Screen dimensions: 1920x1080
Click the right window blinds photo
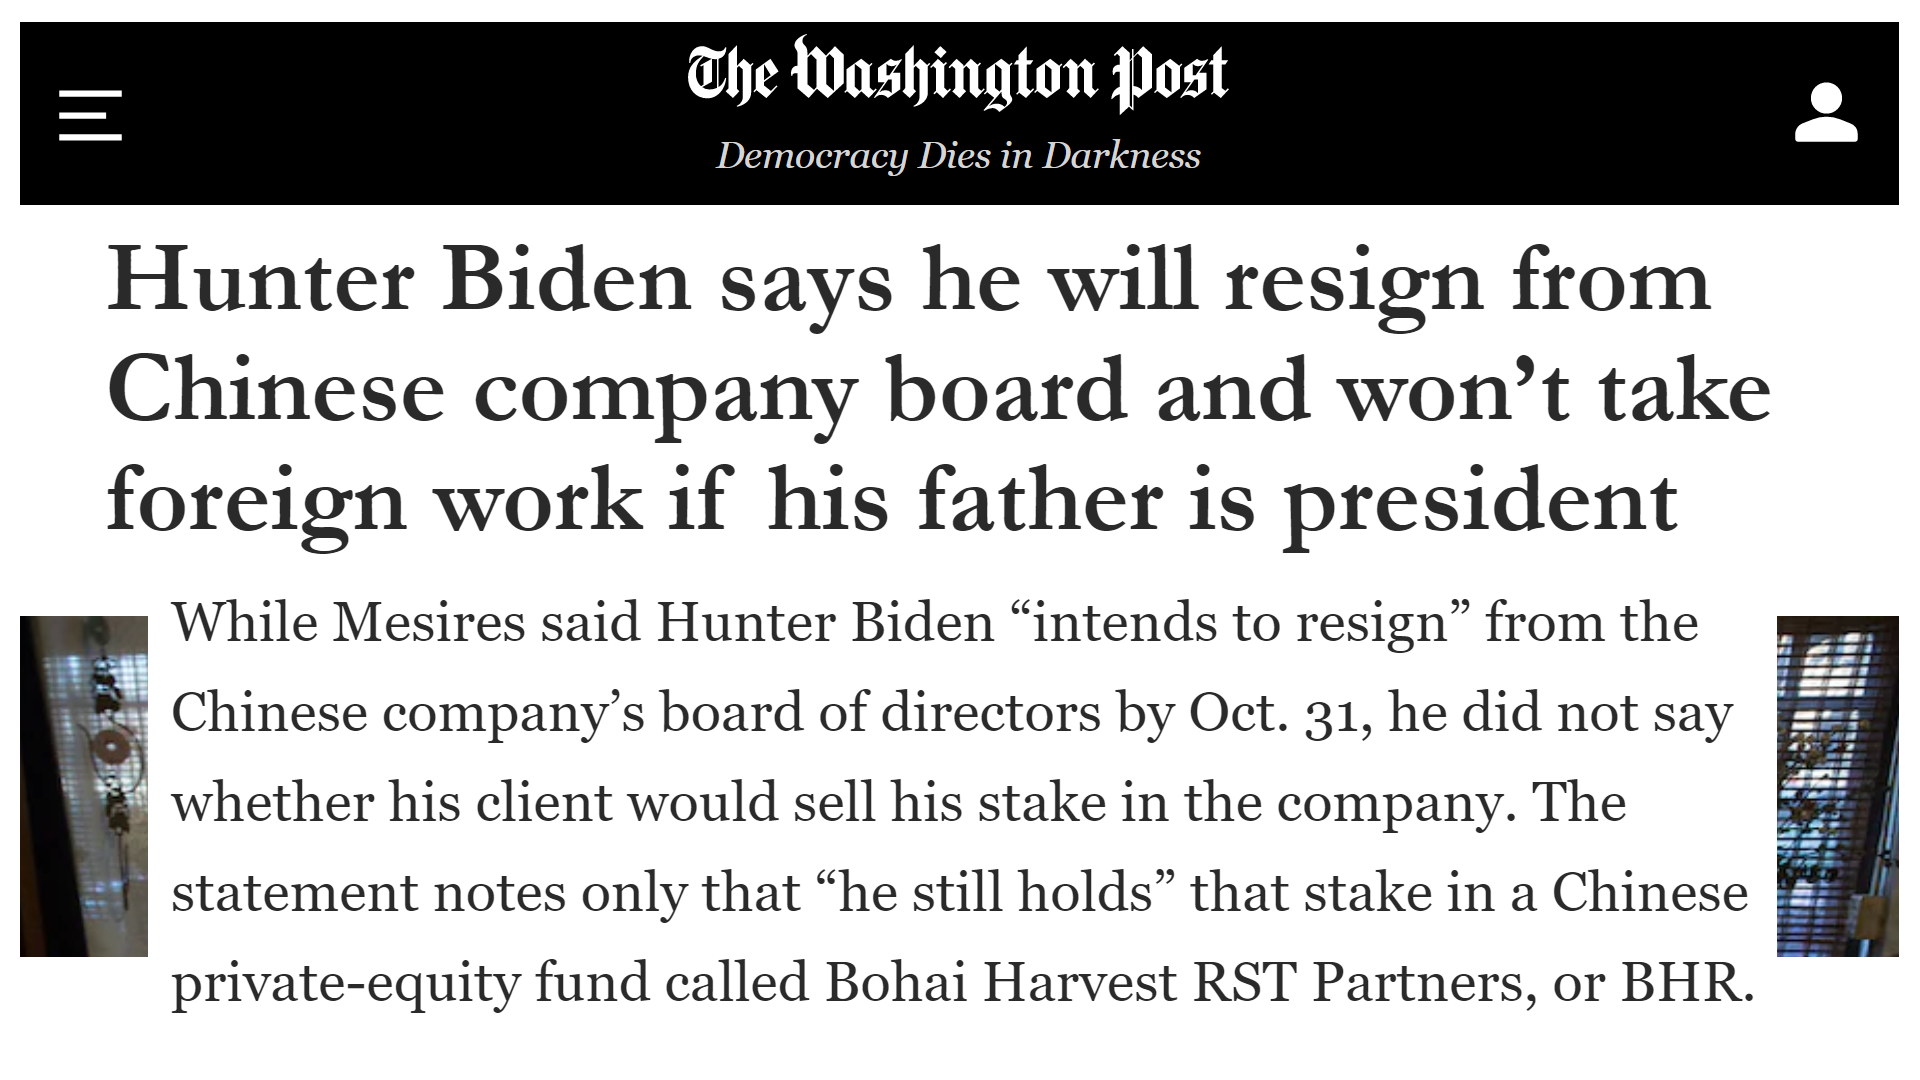(x=1837, y=786)
